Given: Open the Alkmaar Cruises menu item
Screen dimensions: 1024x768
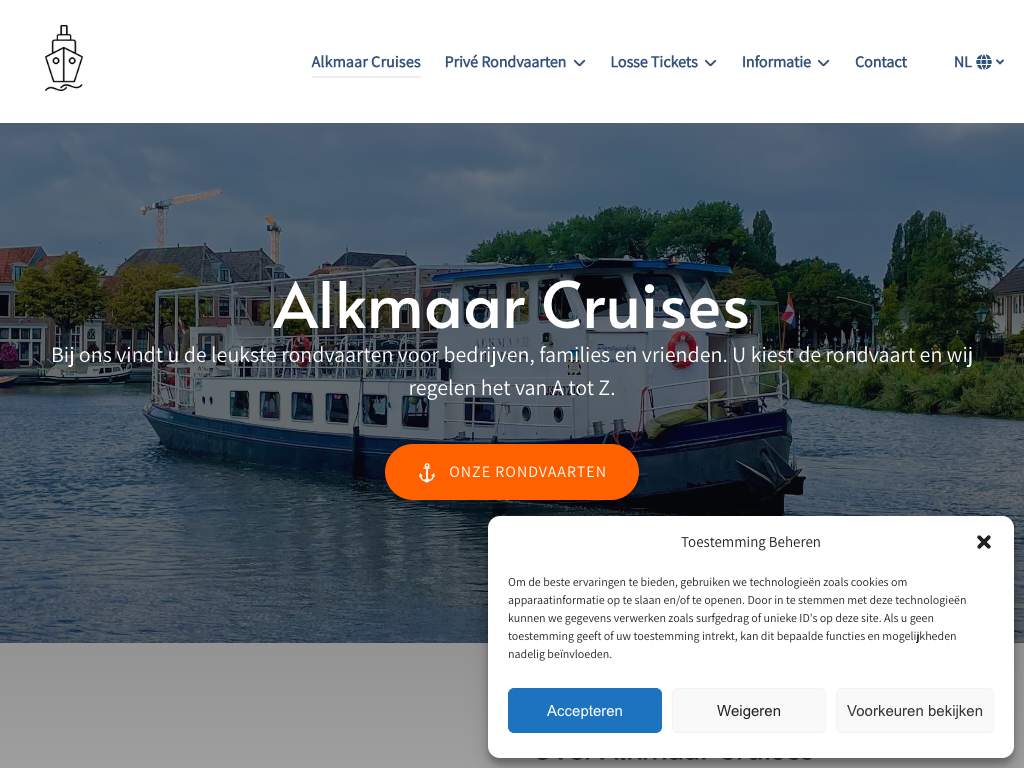Looking at the screenshot, I should coord(366,62).
